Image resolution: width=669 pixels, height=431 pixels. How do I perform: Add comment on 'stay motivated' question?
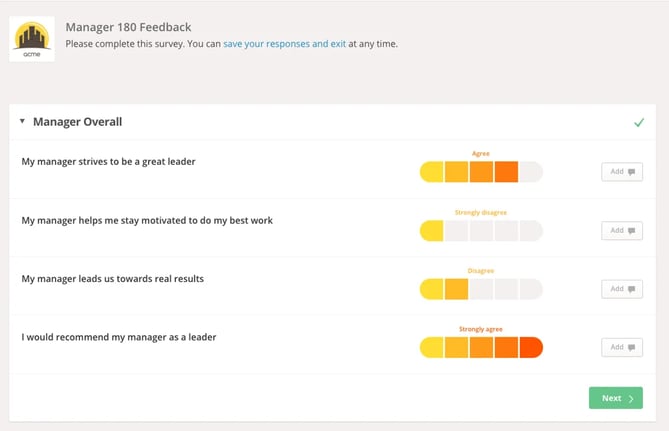[x=621, y=231]
